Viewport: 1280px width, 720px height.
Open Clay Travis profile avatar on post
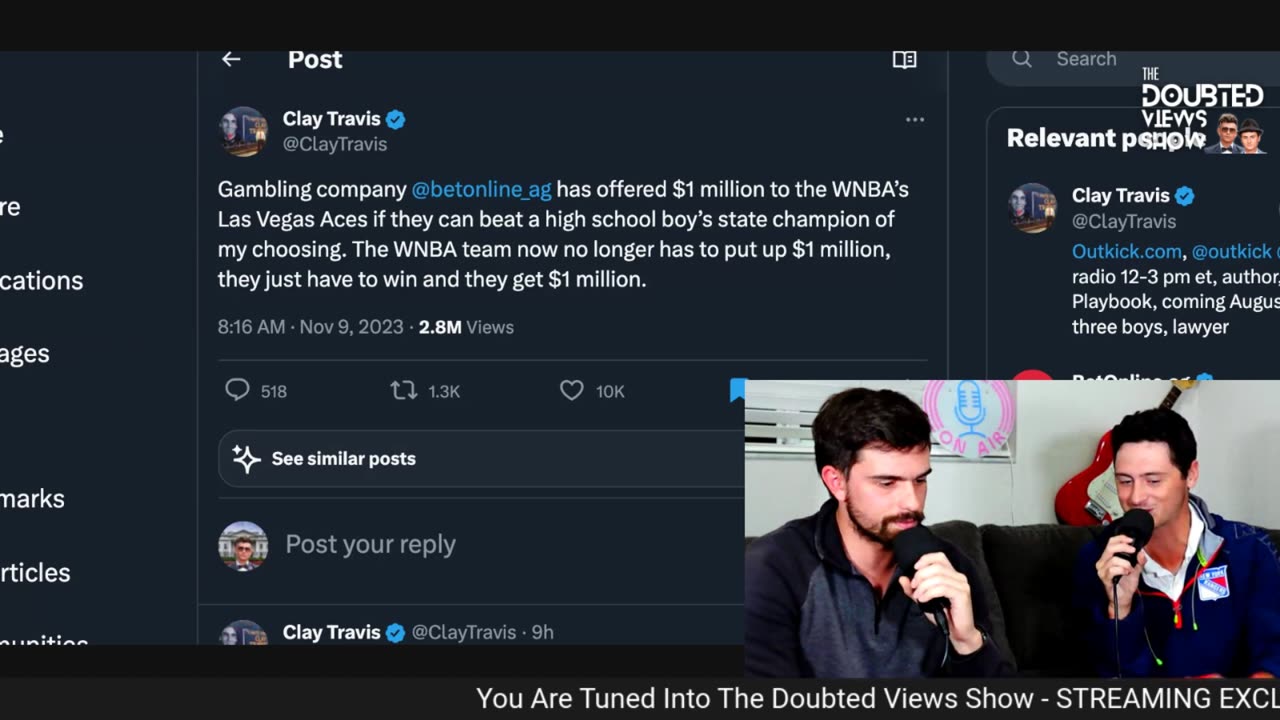(x=243, y=131)
